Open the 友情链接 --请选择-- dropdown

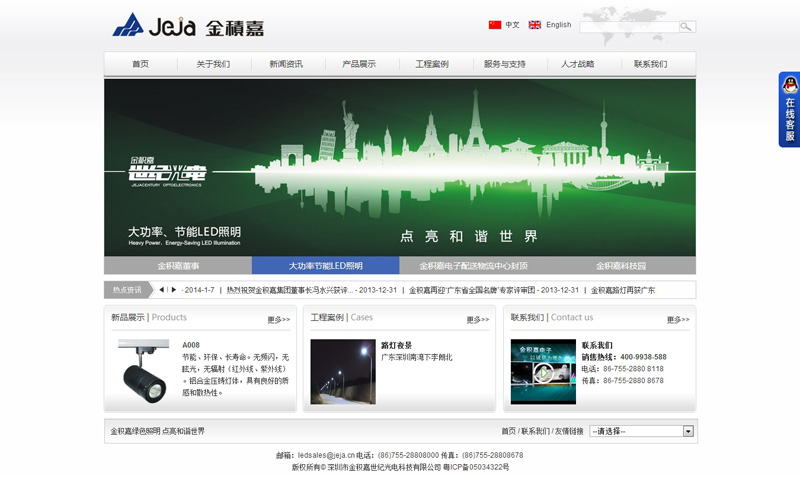pos(641,431)
